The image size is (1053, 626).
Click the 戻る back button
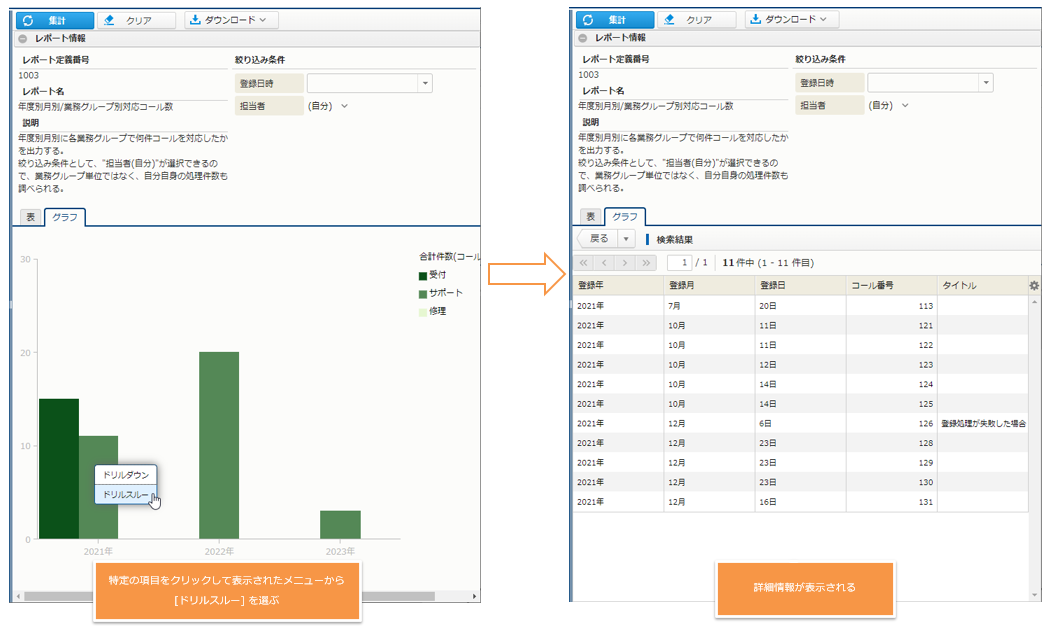[x=598, y=239]
